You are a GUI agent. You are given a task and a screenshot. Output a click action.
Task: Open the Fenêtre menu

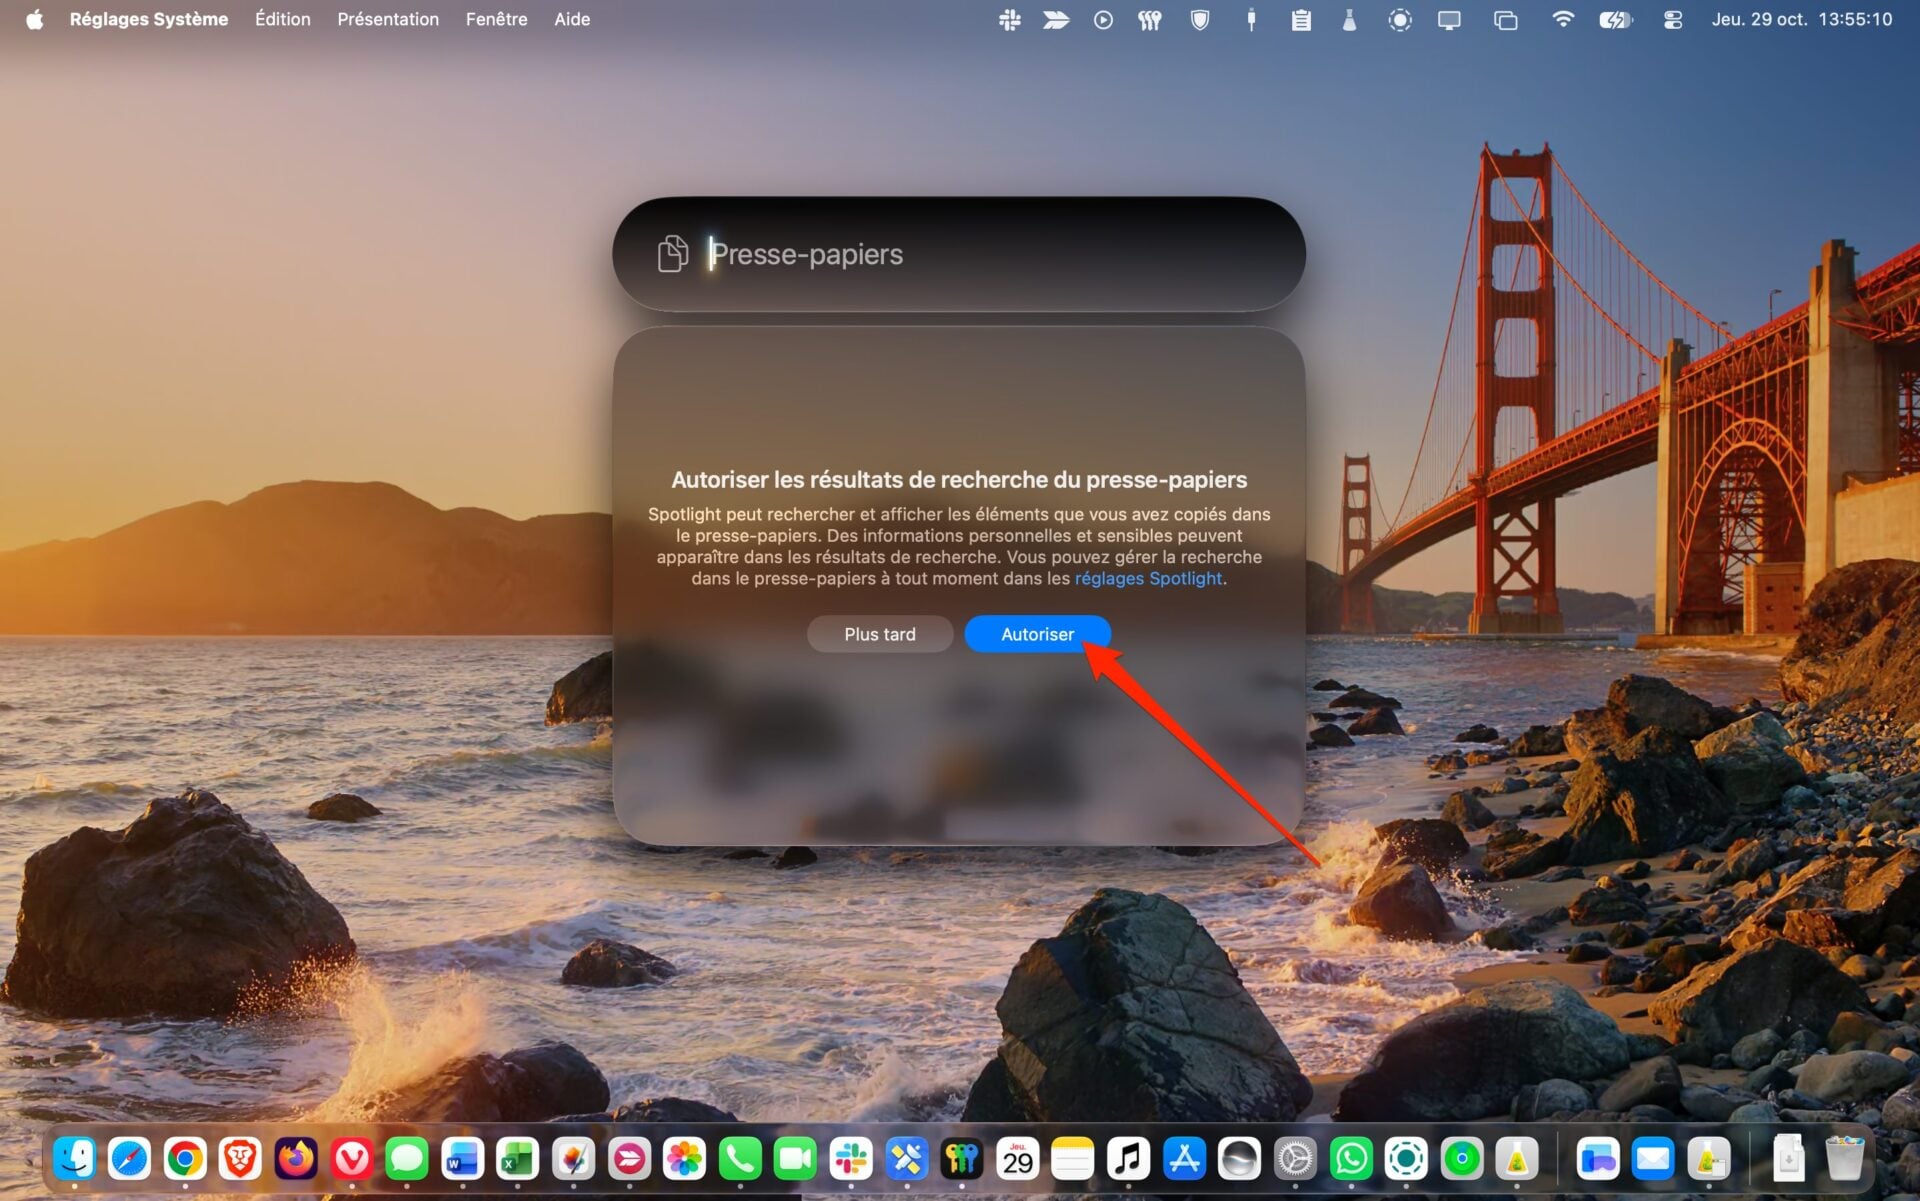pos(497,19)
